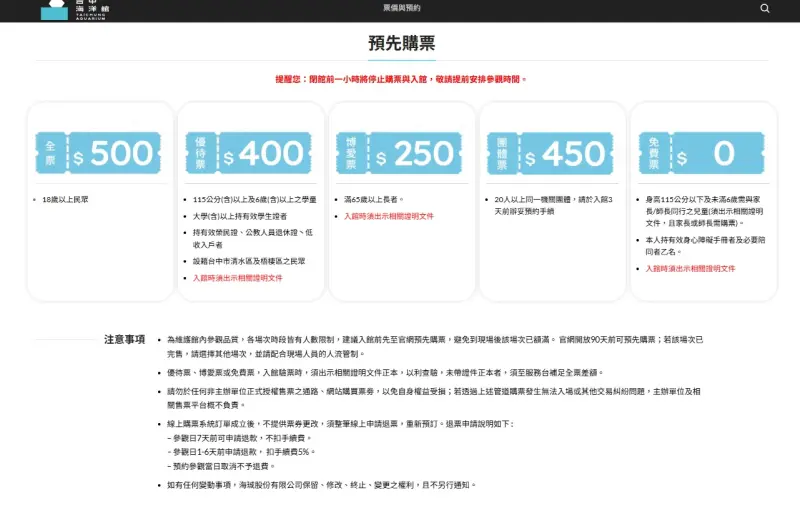Click 預約參觀當日取消不予退費 line

click(221, 466)
